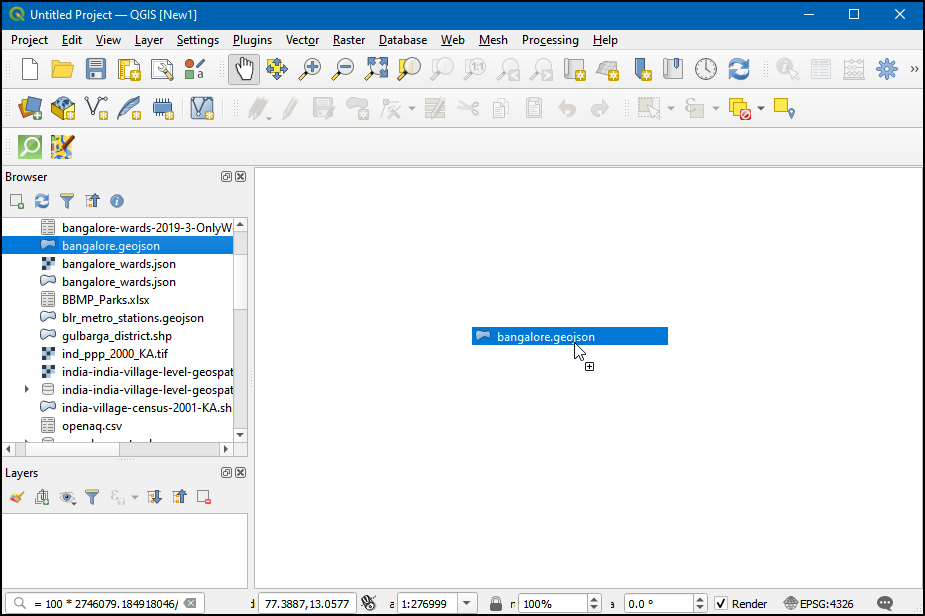This screenshot has height=616, width=925.
Task: Enable item properties info in Browser
Action: pos(117,201)
